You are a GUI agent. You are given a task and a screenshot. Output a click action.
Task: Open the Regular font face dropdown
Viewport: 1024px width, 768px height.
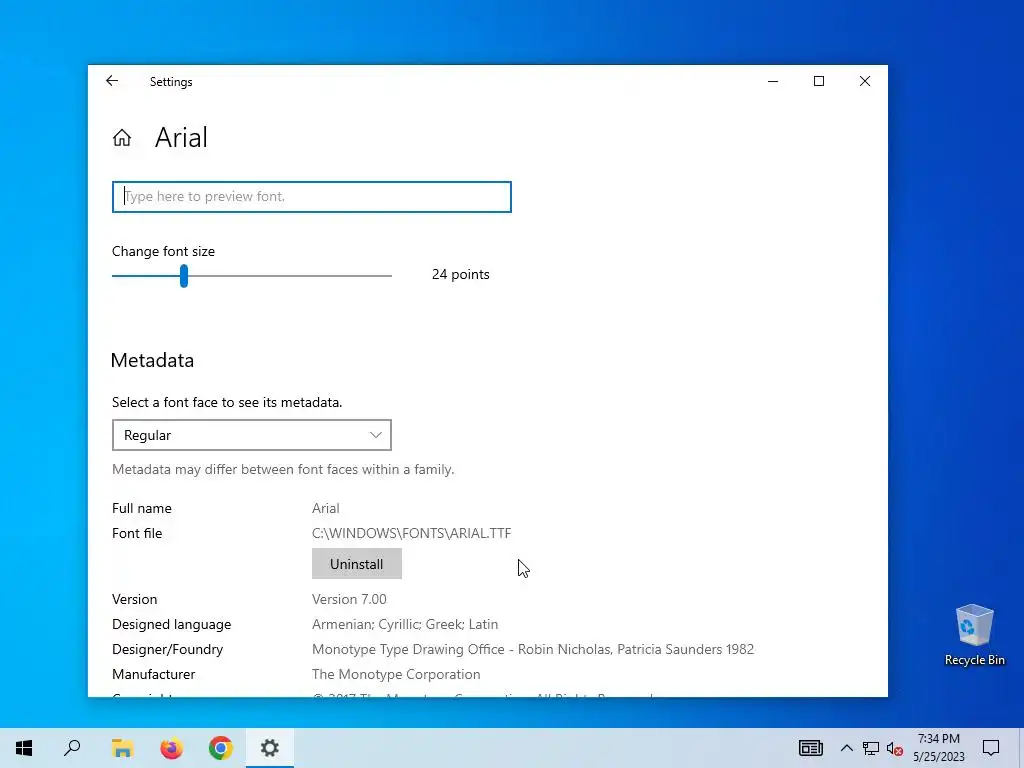251,435
